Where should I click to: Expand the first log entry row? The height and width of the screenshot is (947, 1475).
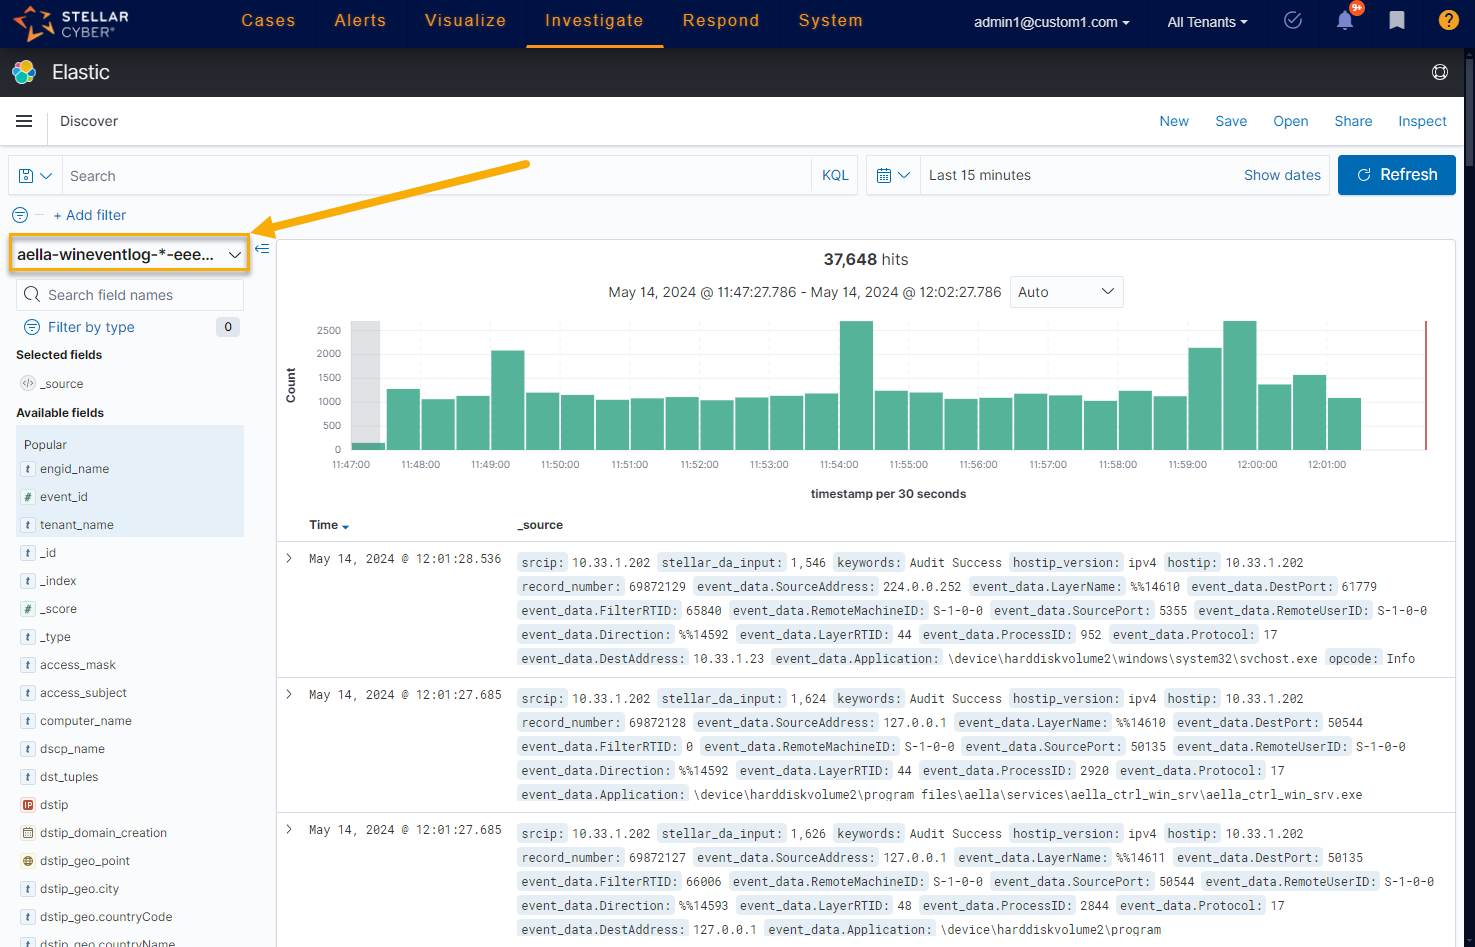[289, 559]
